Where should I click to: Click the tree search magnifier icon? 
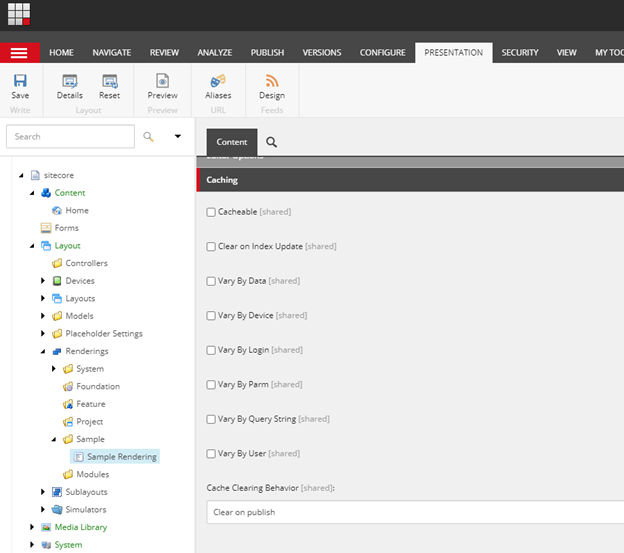[148, 136]
